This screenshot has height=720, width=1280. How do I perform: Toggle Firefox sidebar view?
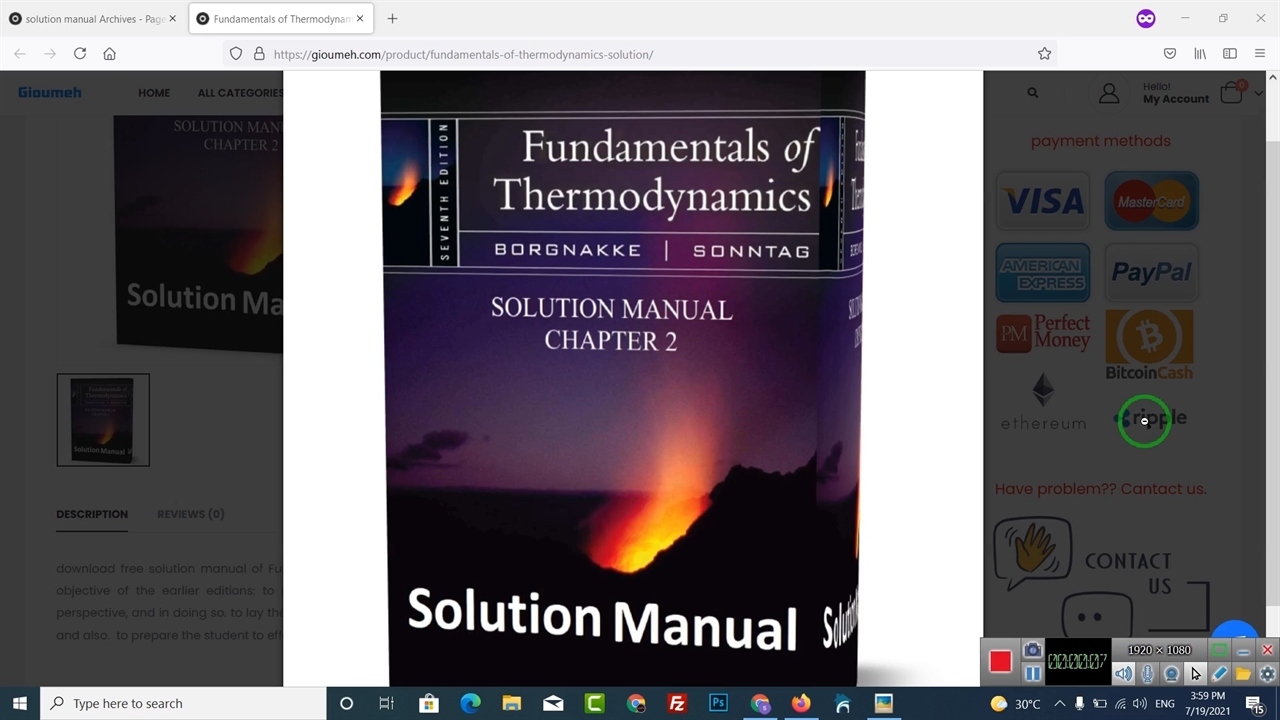pos(1230,54)
